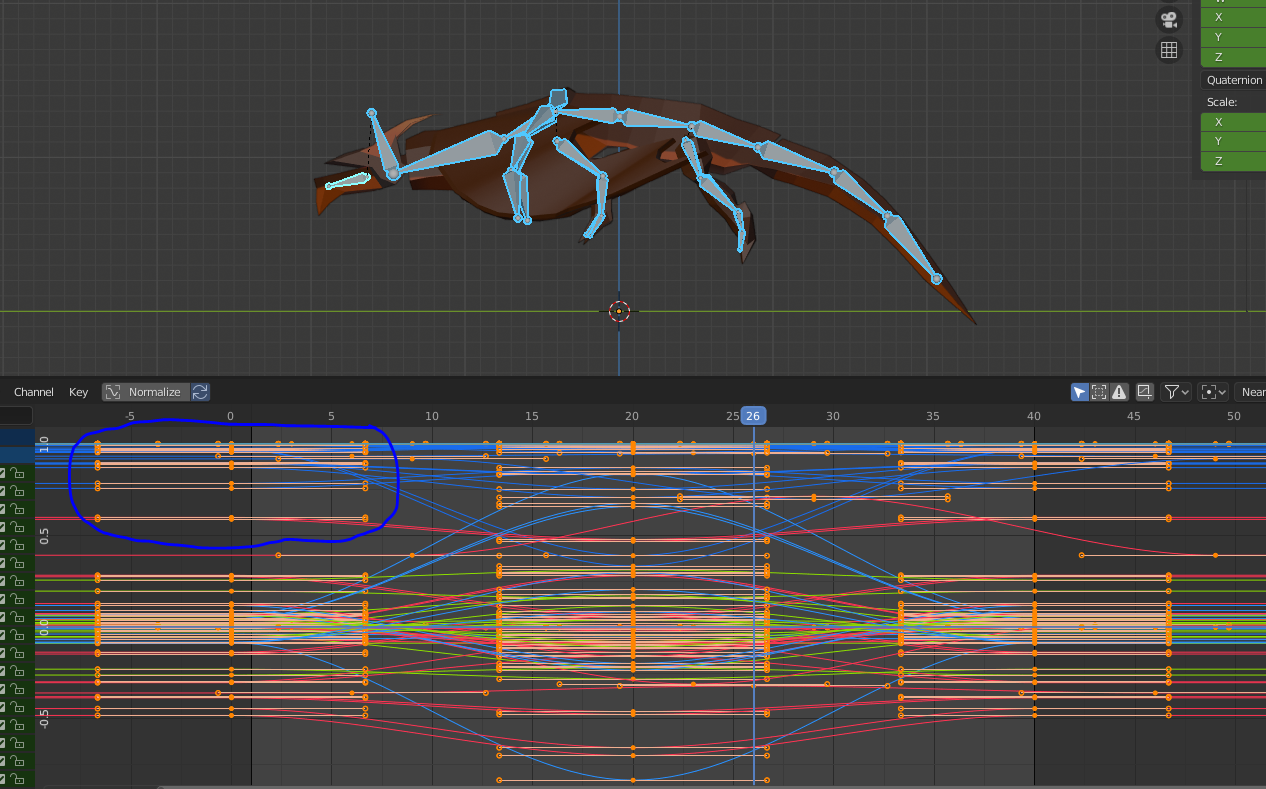Switch orthographic/perspective with the grid icon

tap(1168, 50)
